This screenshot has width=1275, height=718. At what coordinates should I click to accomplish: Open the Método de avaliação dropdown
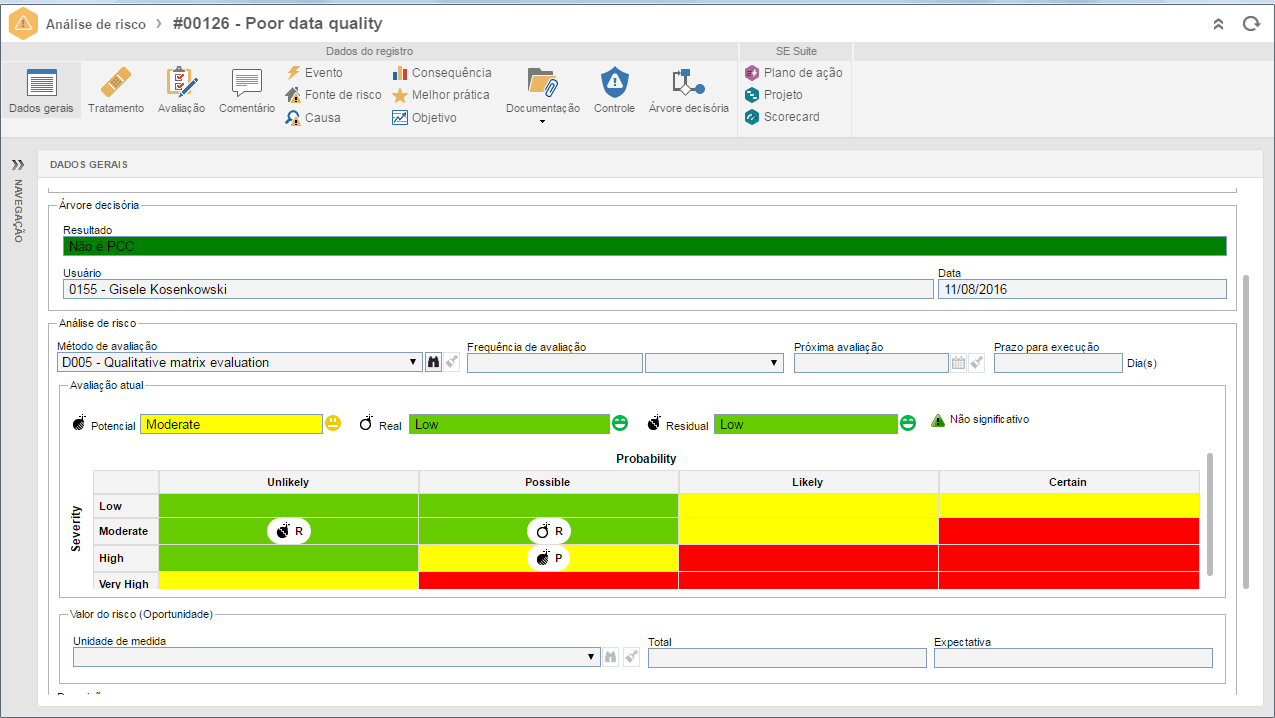click(x=240, y=362)
